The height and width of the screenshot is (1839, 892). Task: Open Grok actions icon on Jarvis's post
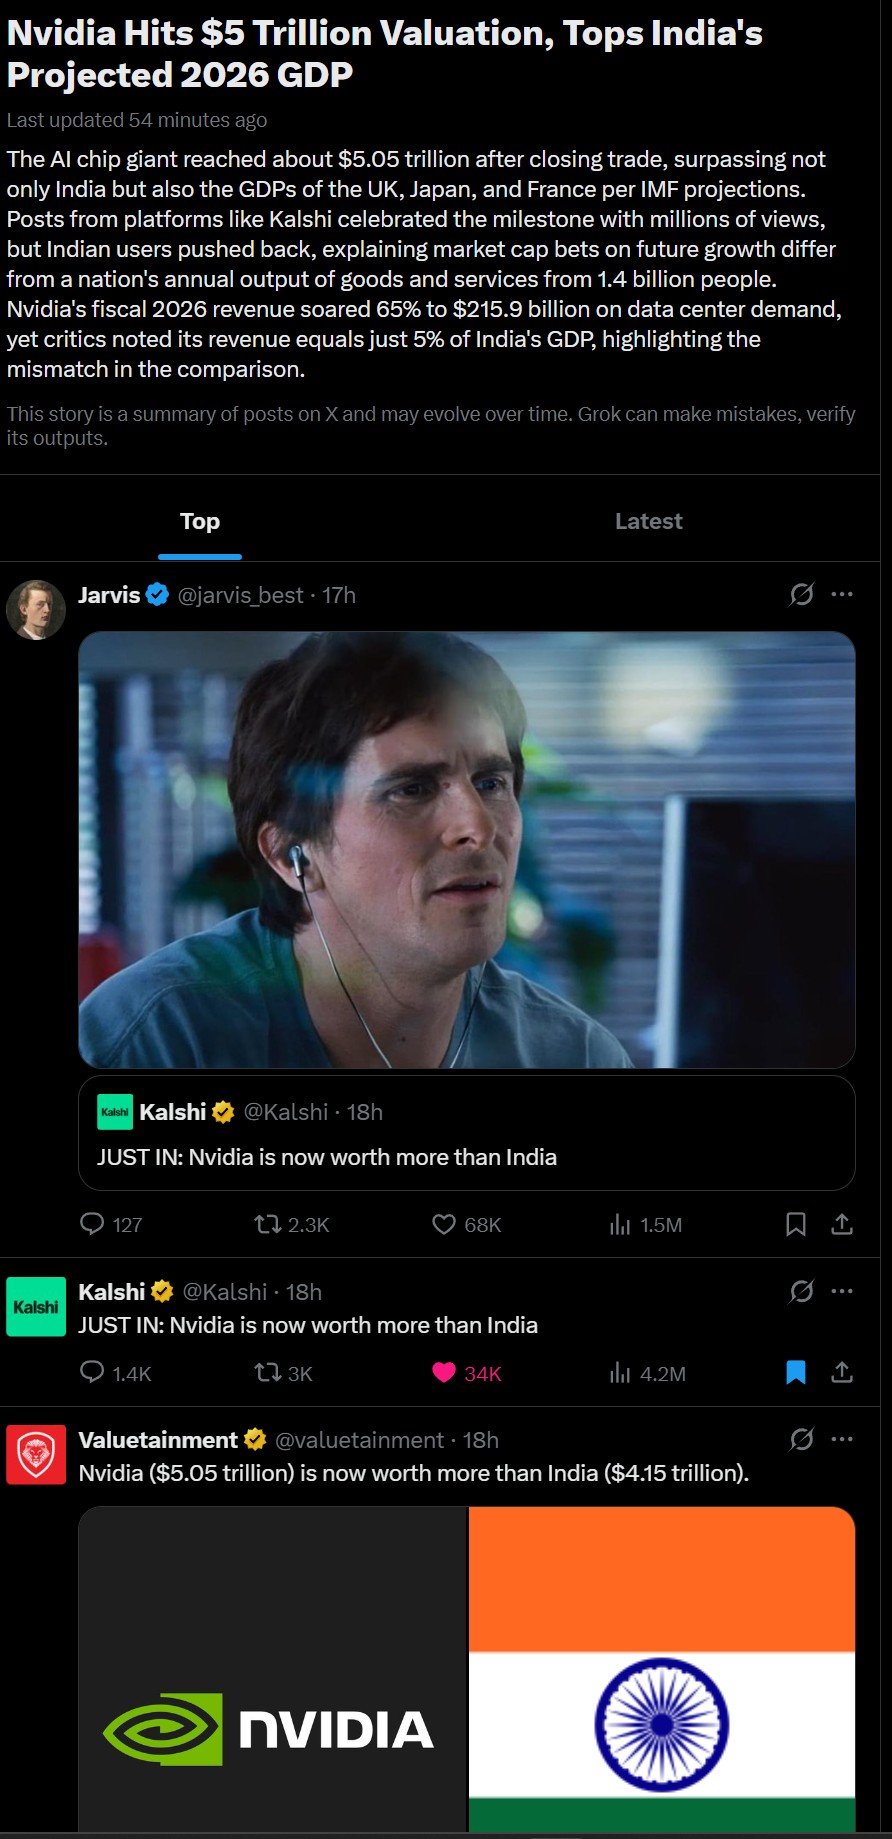[x=801, y=594]
